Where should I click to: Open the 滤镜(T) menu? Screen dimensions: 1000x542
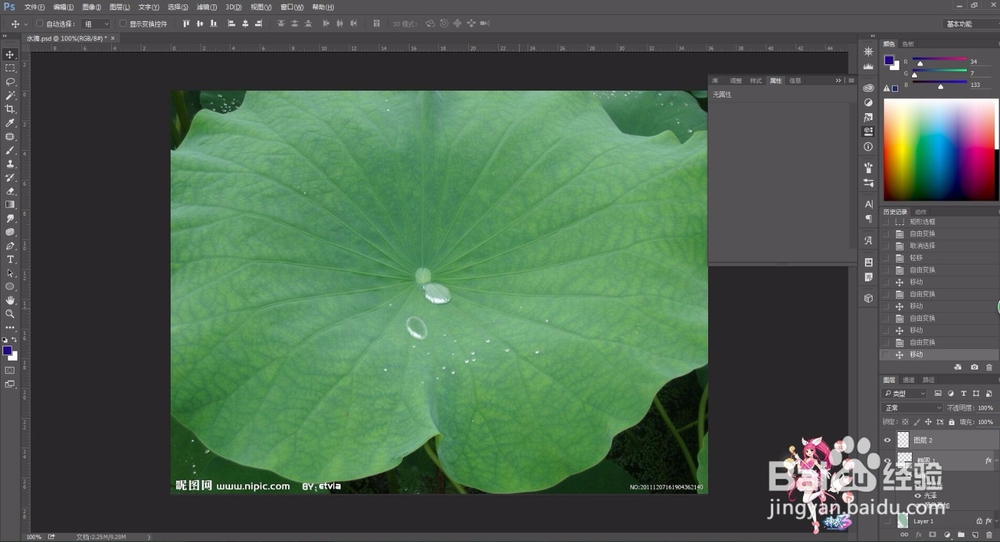point(207,7)
